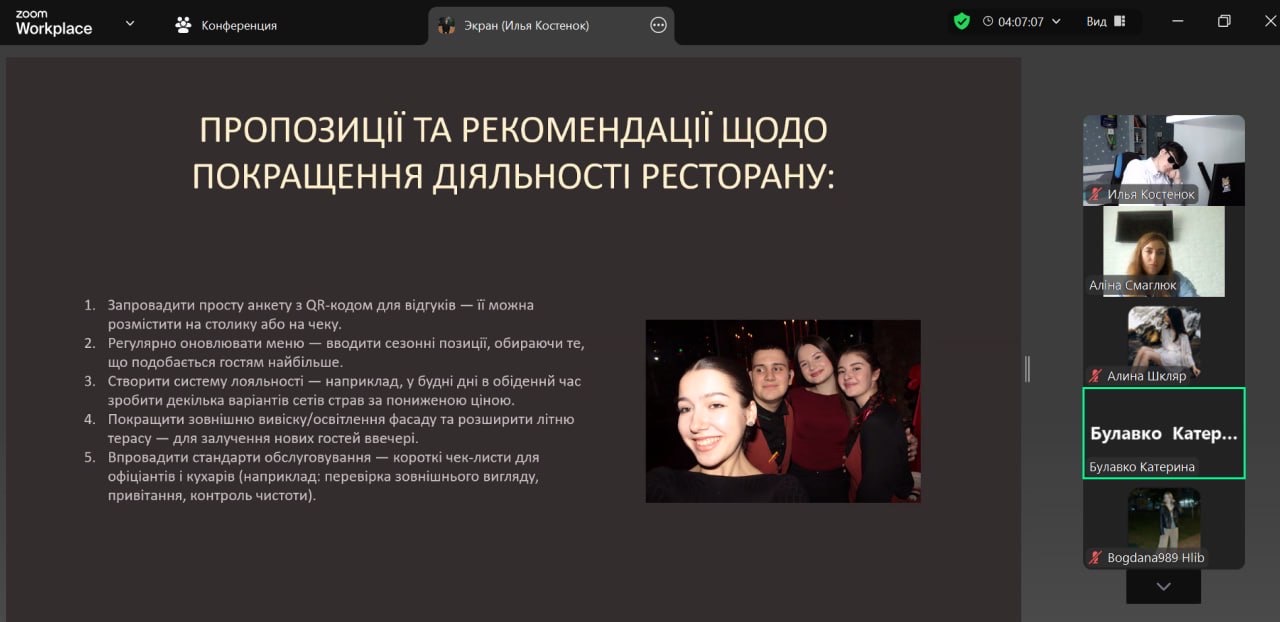
Task: Select Илья Костенок's video thumbnail
Action: (x=1164, y=160)
